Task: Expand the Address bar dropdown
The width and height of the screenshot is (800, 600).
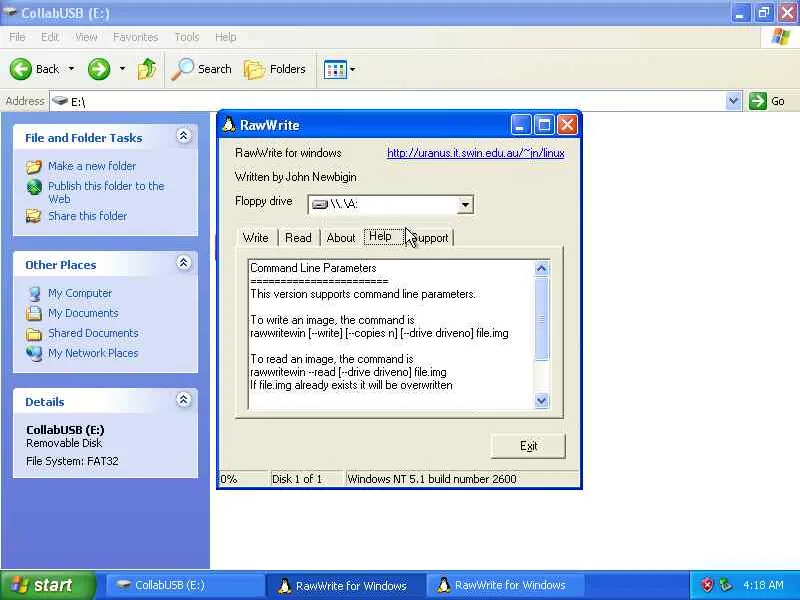Action: (733, 101)
